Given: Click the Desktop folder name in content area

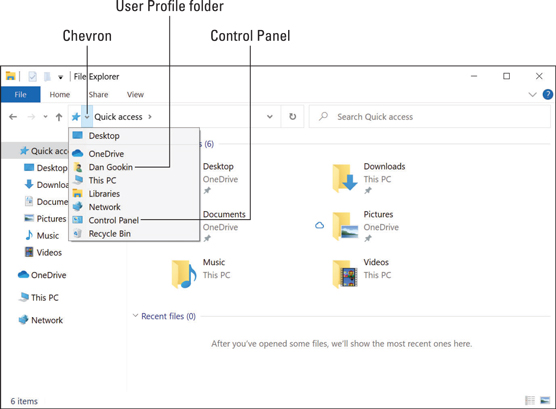Looking at the screenshot, I should click(218, 166).
